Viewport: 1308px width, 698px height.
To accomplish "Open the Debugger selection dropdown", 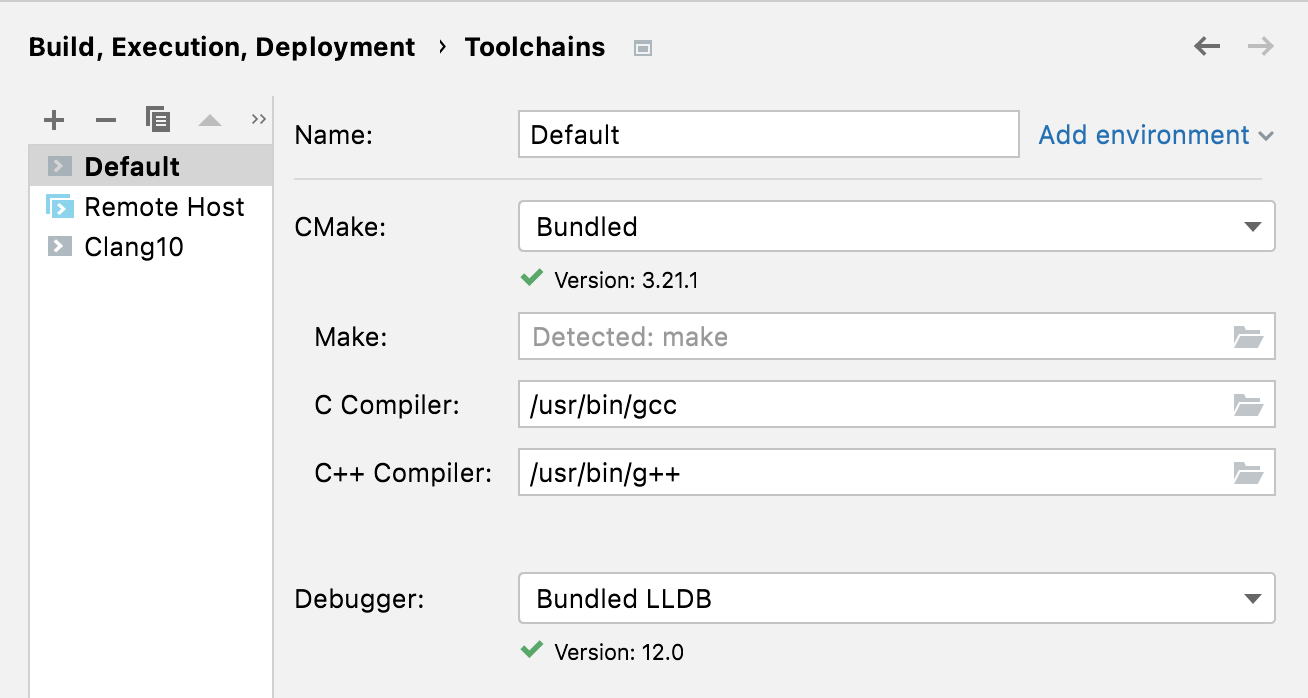I will click(x=1255, y=599).
